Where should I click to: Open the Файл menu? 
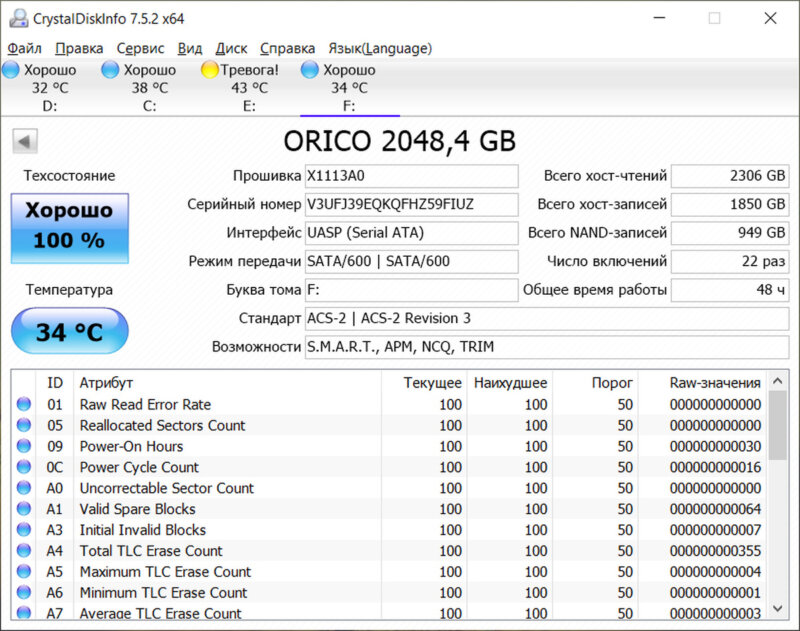tap(24, 48)
